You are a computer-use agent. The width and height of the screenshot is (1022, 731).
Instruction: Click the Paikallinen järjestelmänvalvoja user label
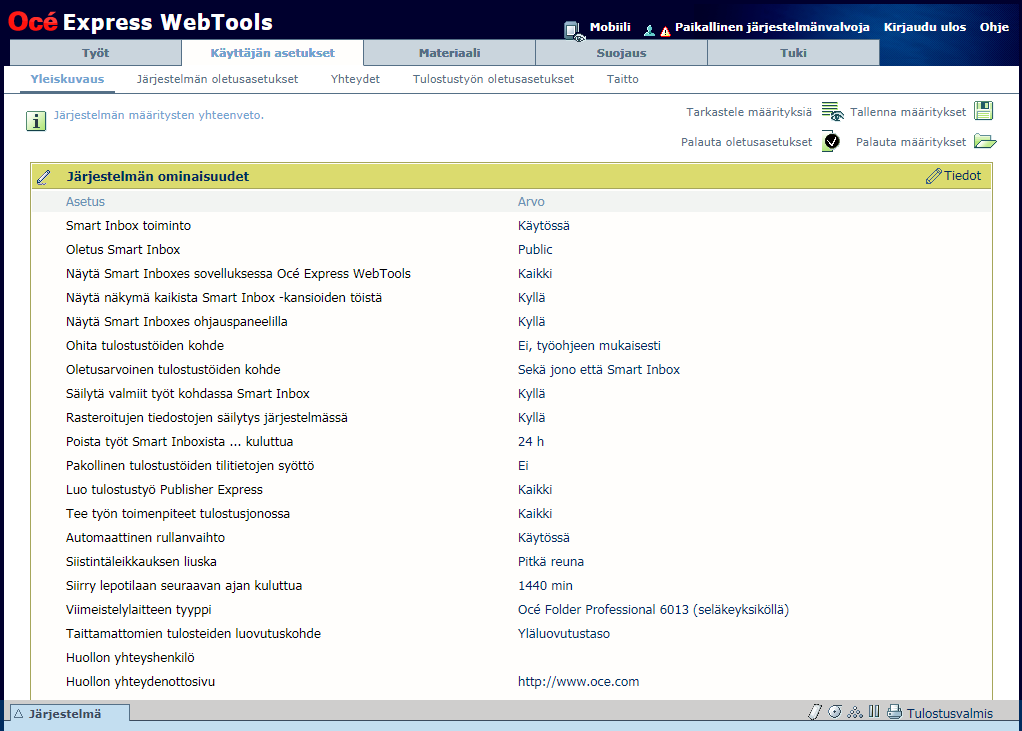(772, 27)
